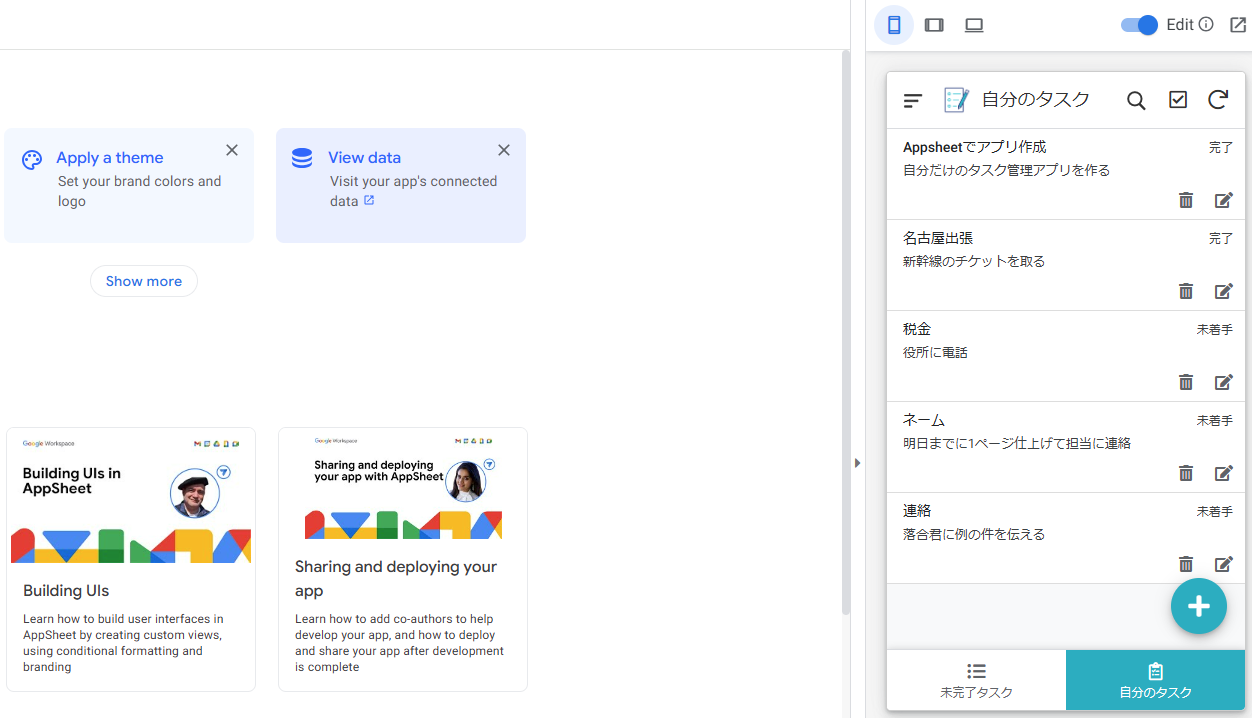Toggle the Edit mode switch
This screenshot has height=718, width=1252.
pos(1138,24)
